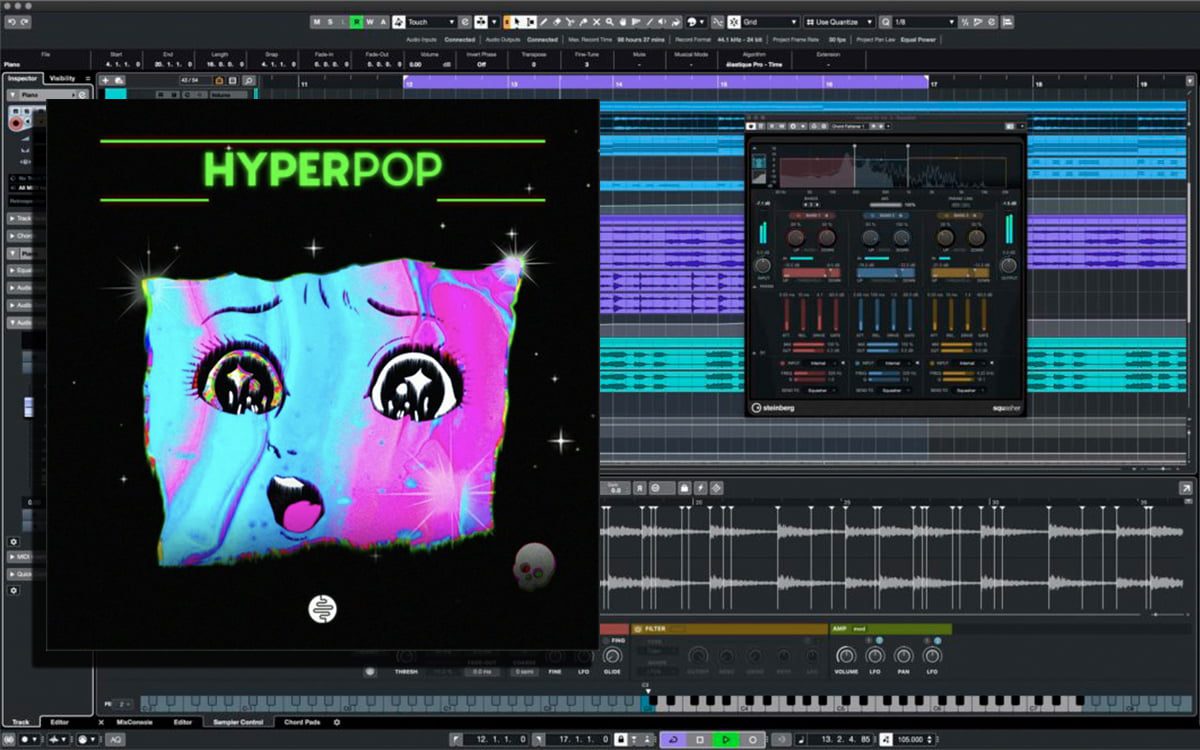This screenshot has width=1200, height=750.
Task: Click sampler THRESH knob
Action: coord(406,656)
